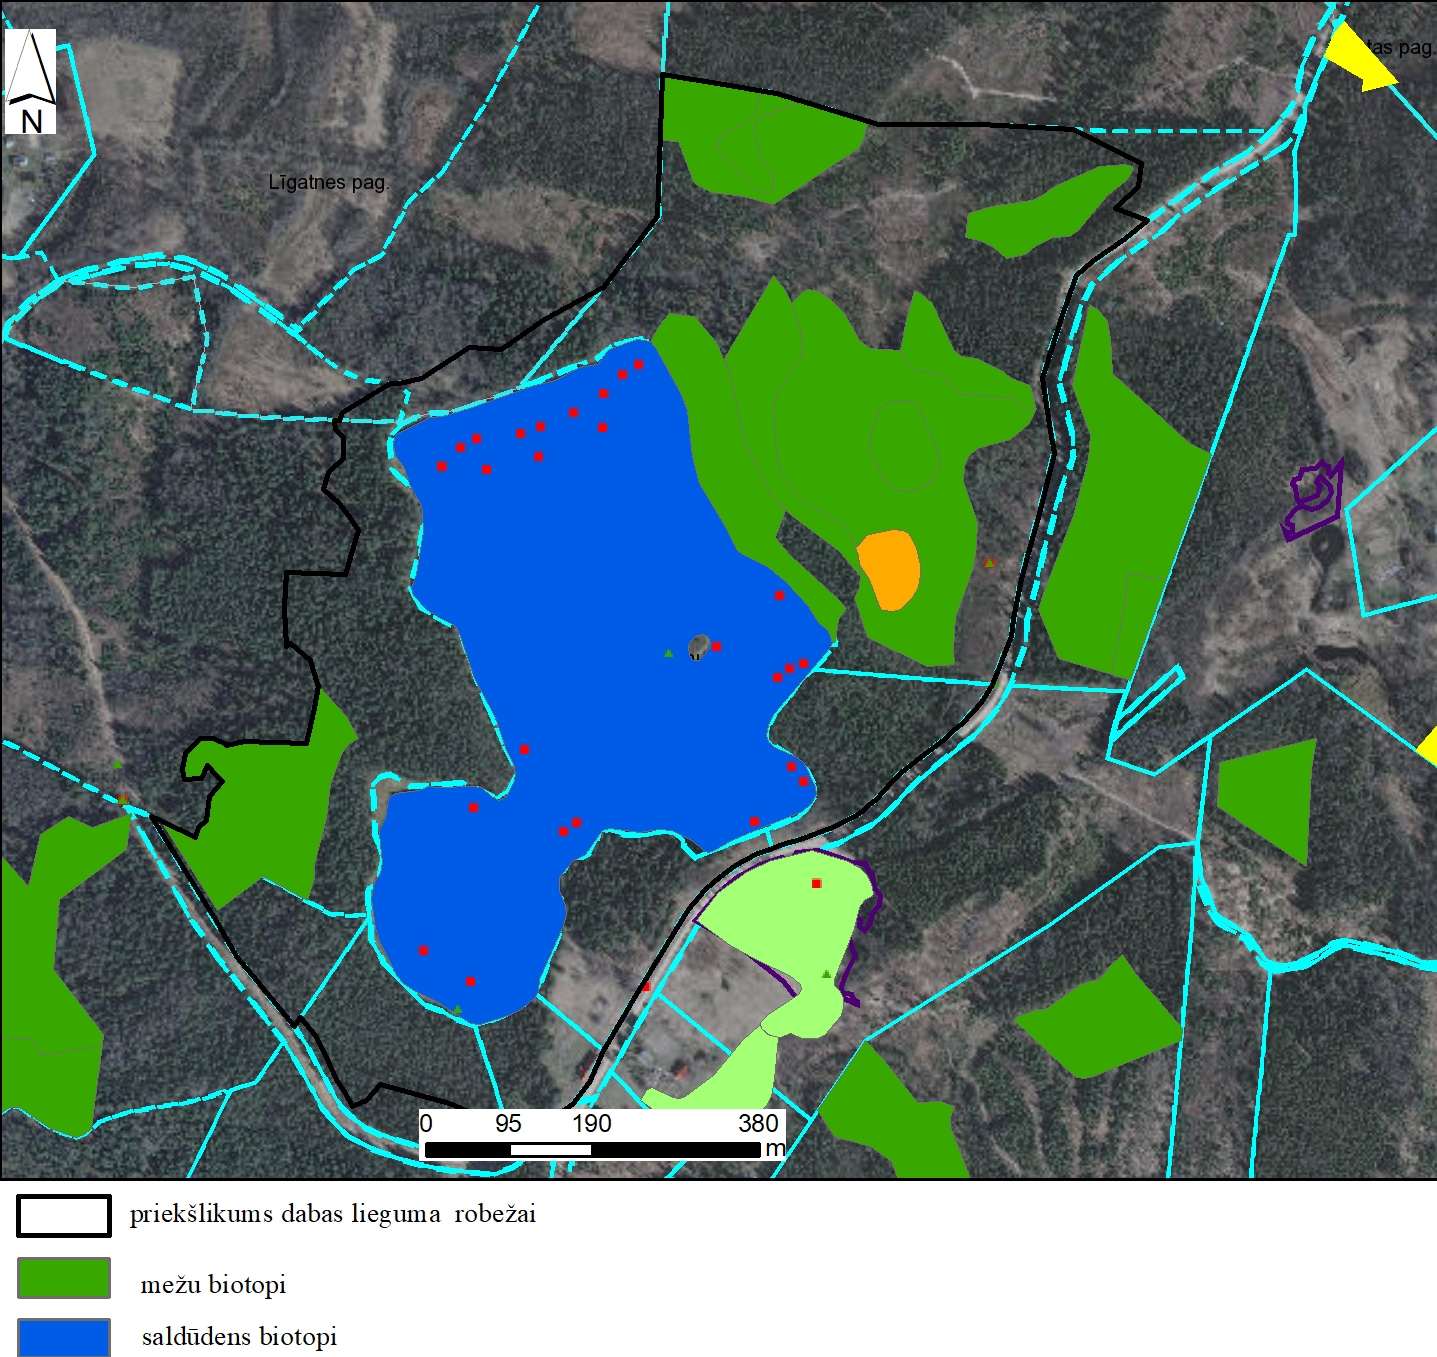Select the purple outlined shape east of the road
The width and height of the screenshot is (1437, 1357).
tap(1313, 497)
